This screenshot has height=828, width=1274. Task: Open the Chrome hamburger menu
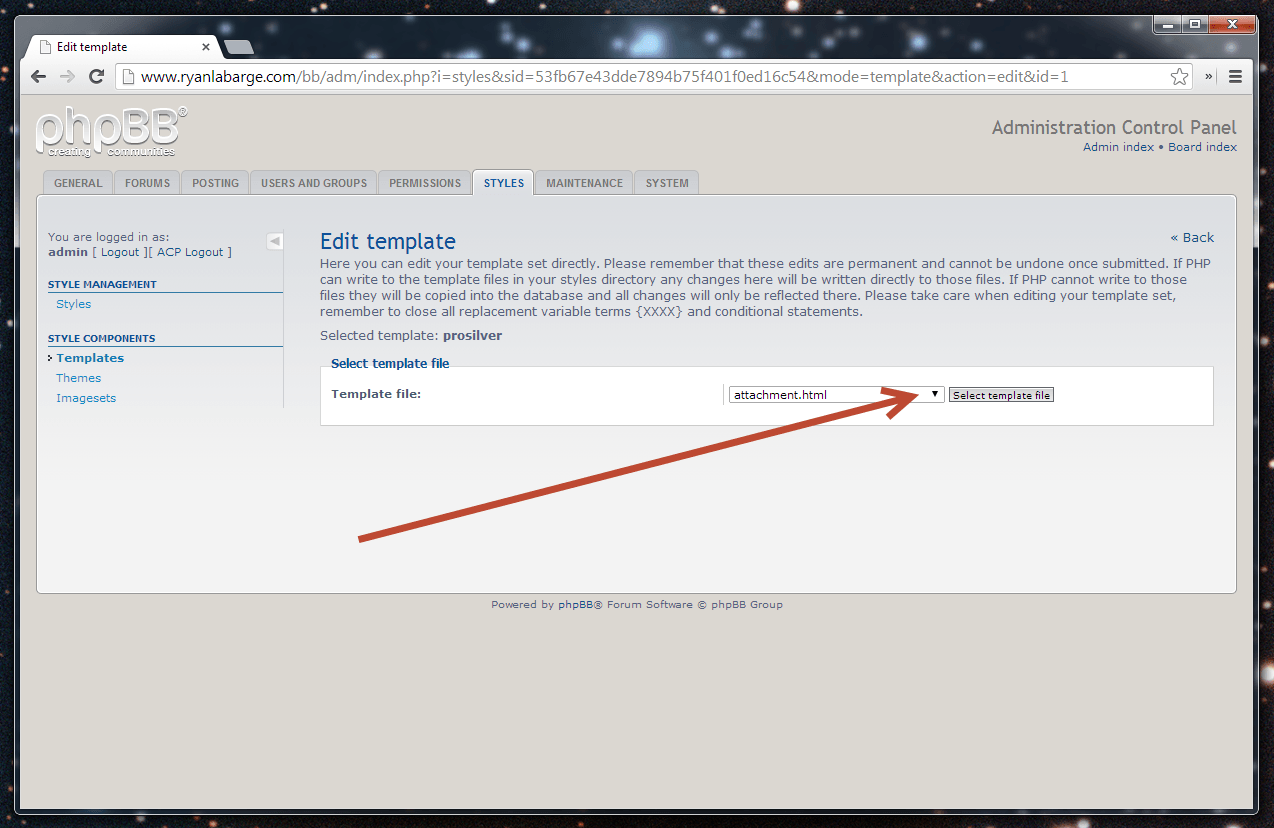1235,77
